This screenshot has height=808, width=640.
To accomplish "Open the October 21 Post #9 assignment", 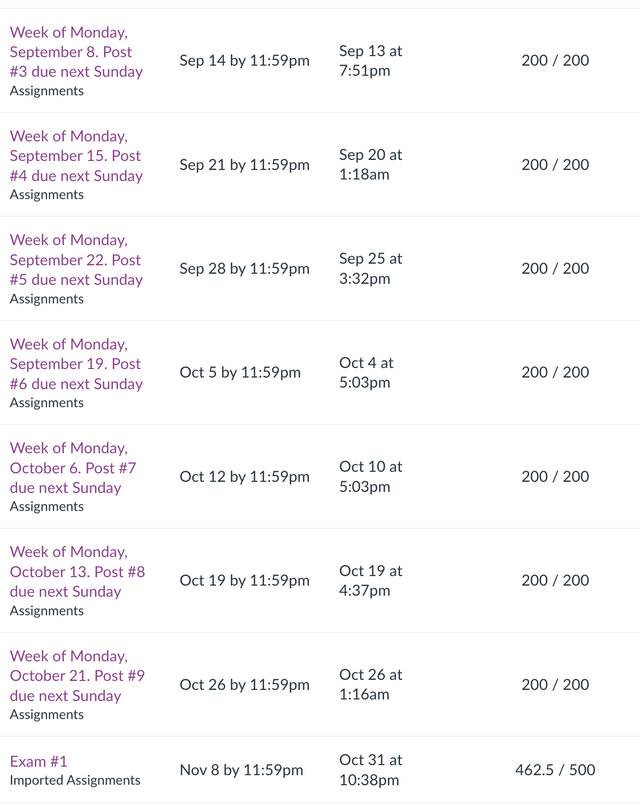I will point(77,676).
